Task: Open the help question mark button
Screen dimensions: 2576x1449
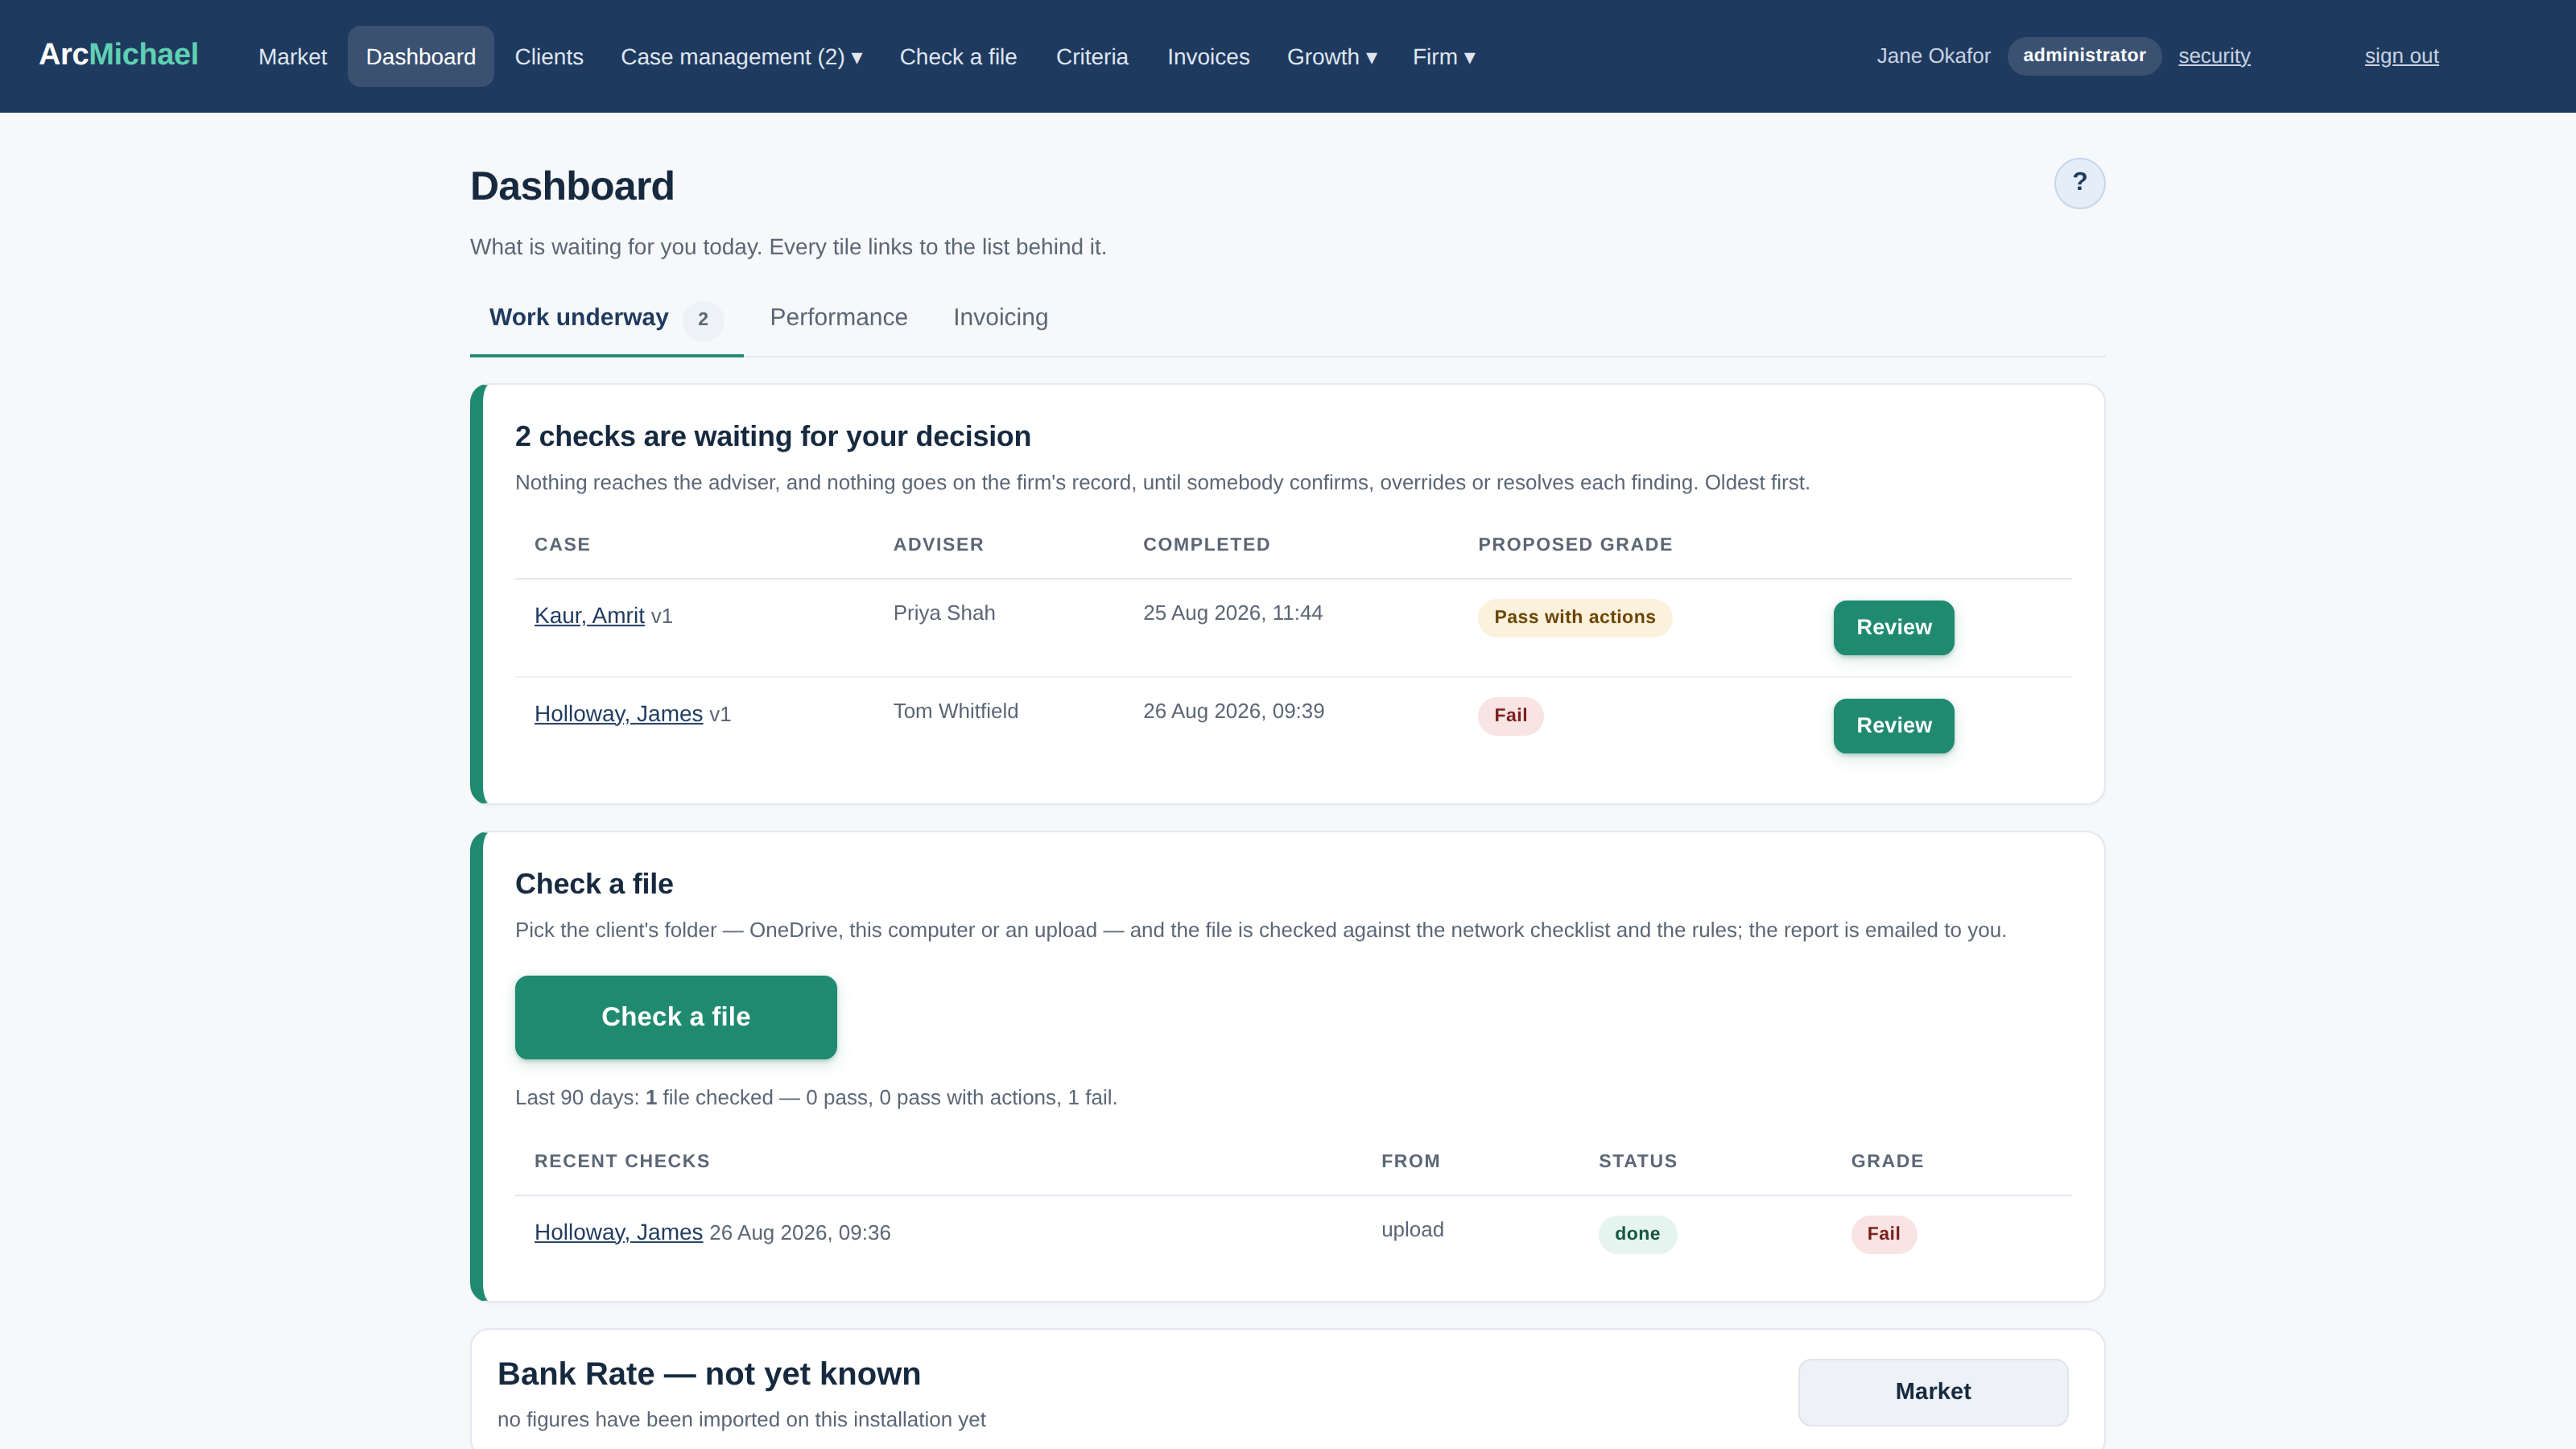Action: pyautogui.click(x=2079, y=183)
